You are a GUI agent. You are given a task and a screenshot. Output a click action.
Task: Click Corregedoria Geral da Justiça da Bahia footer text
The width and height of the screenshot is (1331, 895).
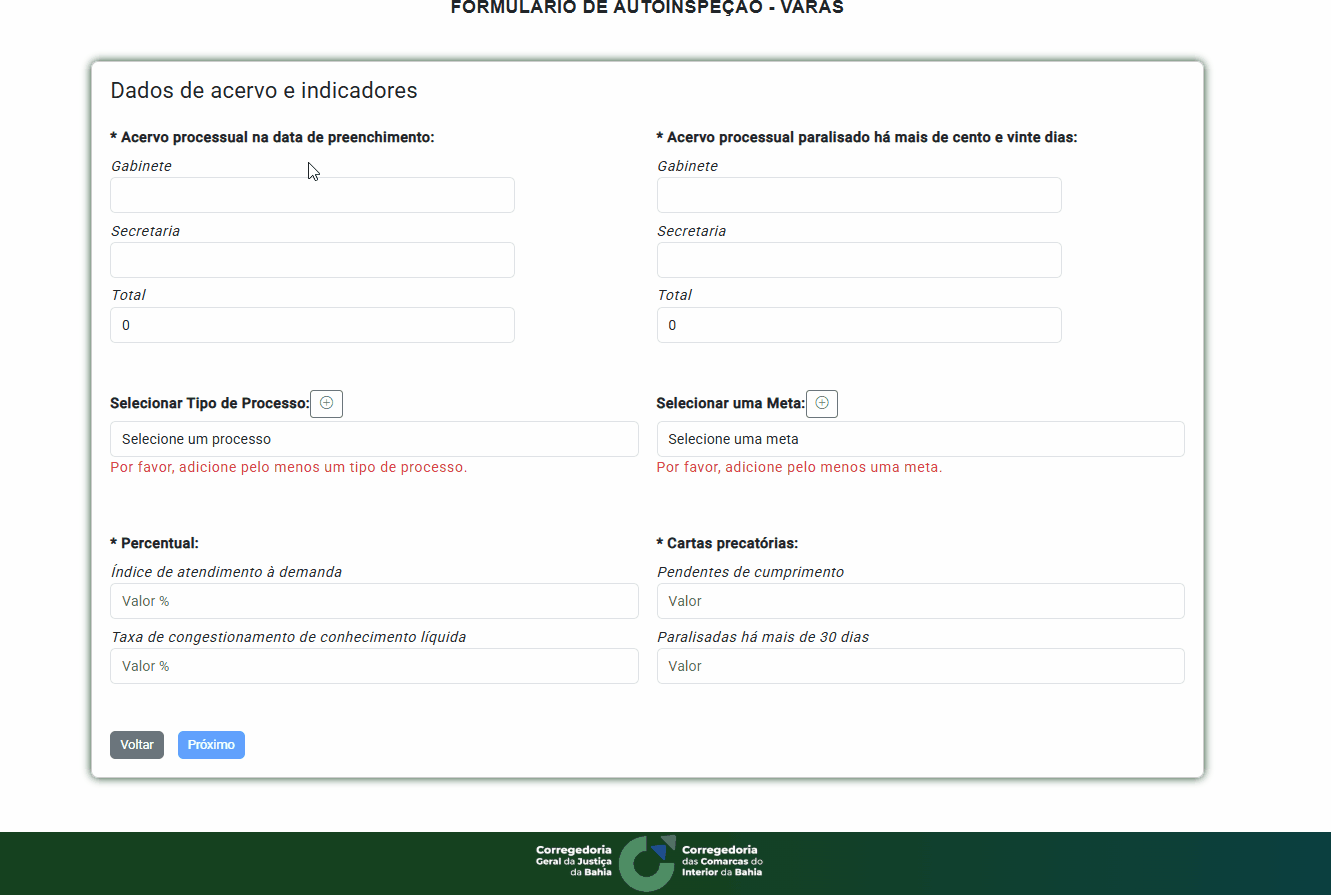573,861
